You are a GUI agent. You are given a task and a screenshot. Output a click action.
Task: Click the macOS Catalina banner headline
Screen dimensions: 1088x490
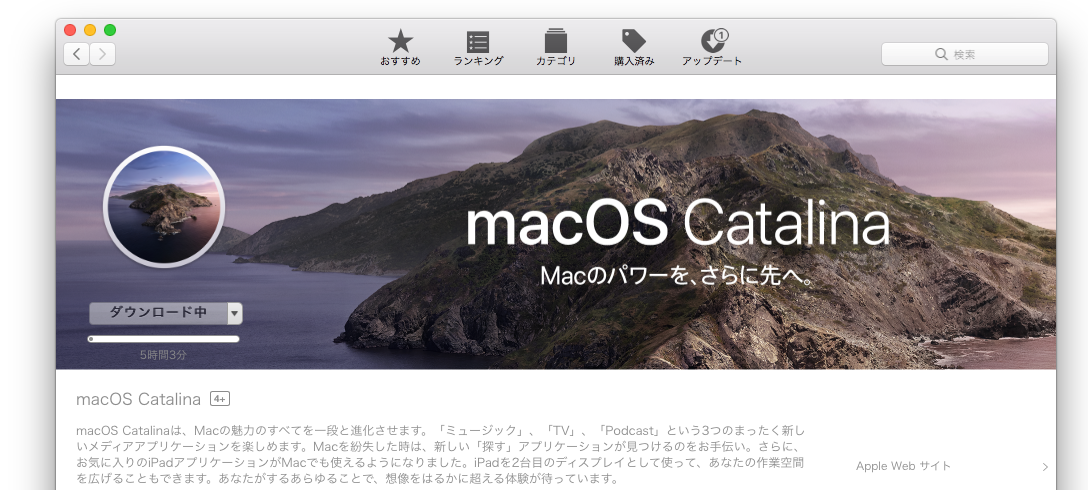pos(677,224)
